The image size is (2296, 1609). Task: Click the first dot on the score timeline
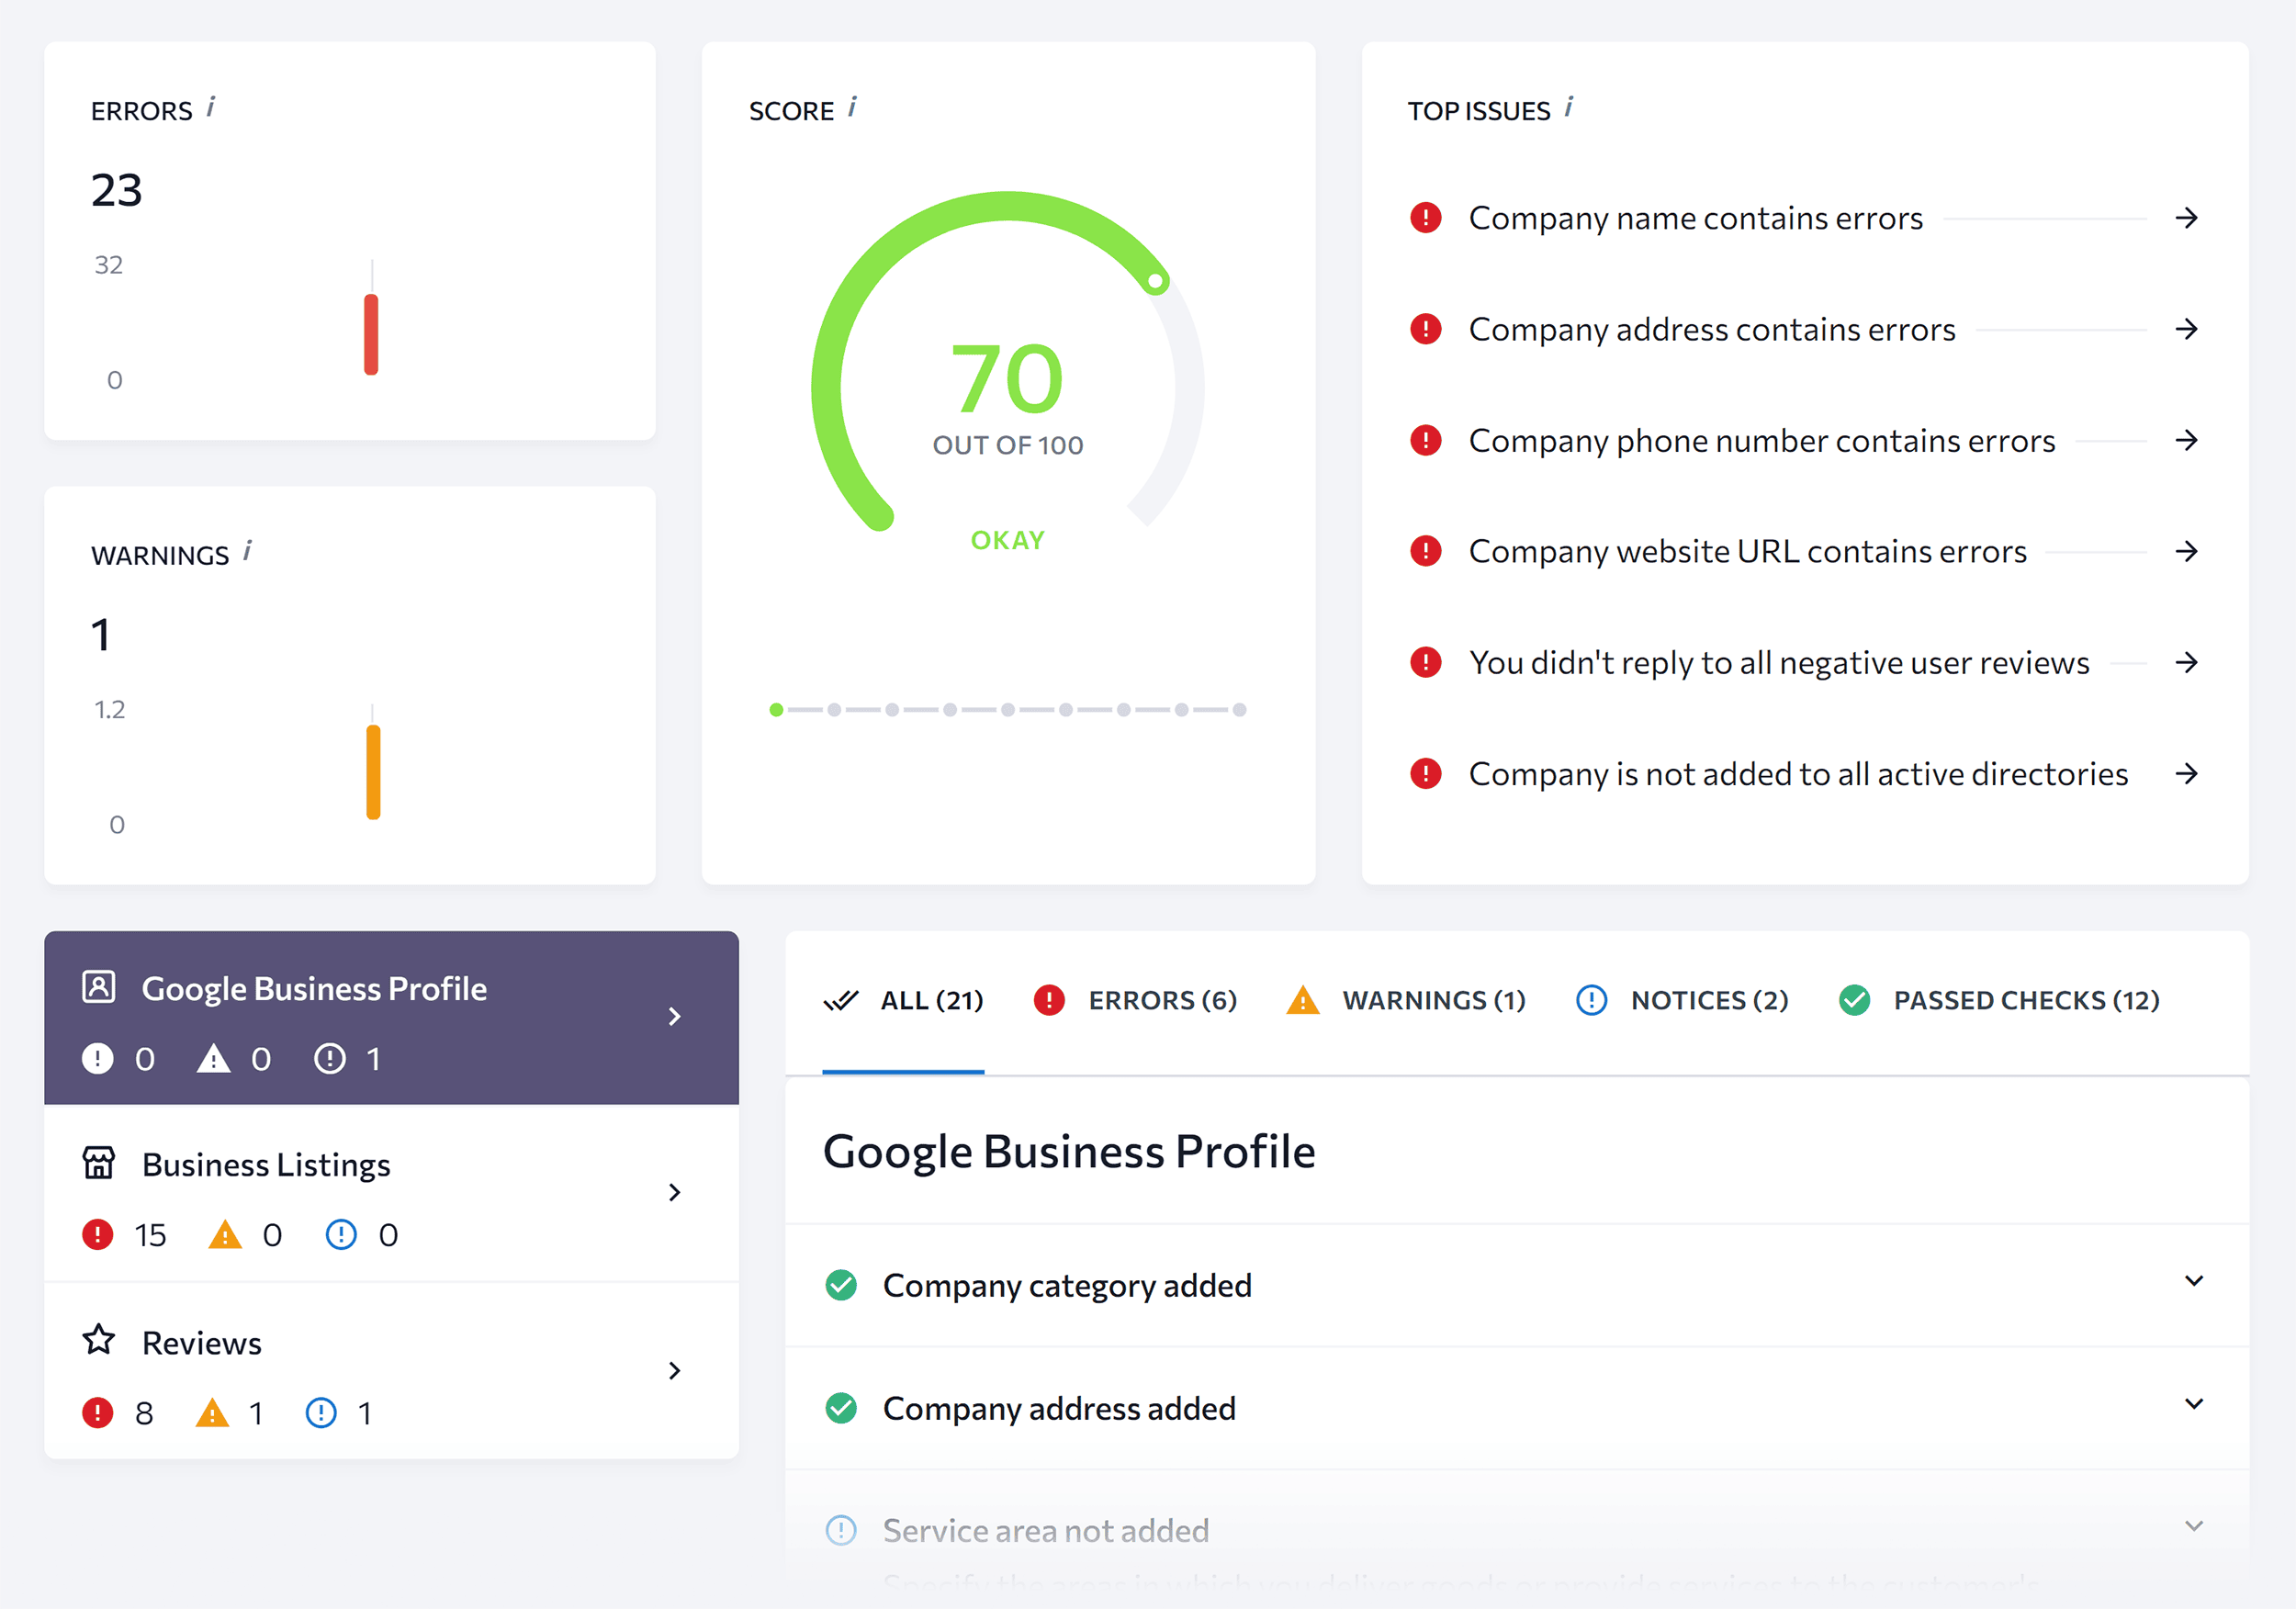(x=777, y=709)
